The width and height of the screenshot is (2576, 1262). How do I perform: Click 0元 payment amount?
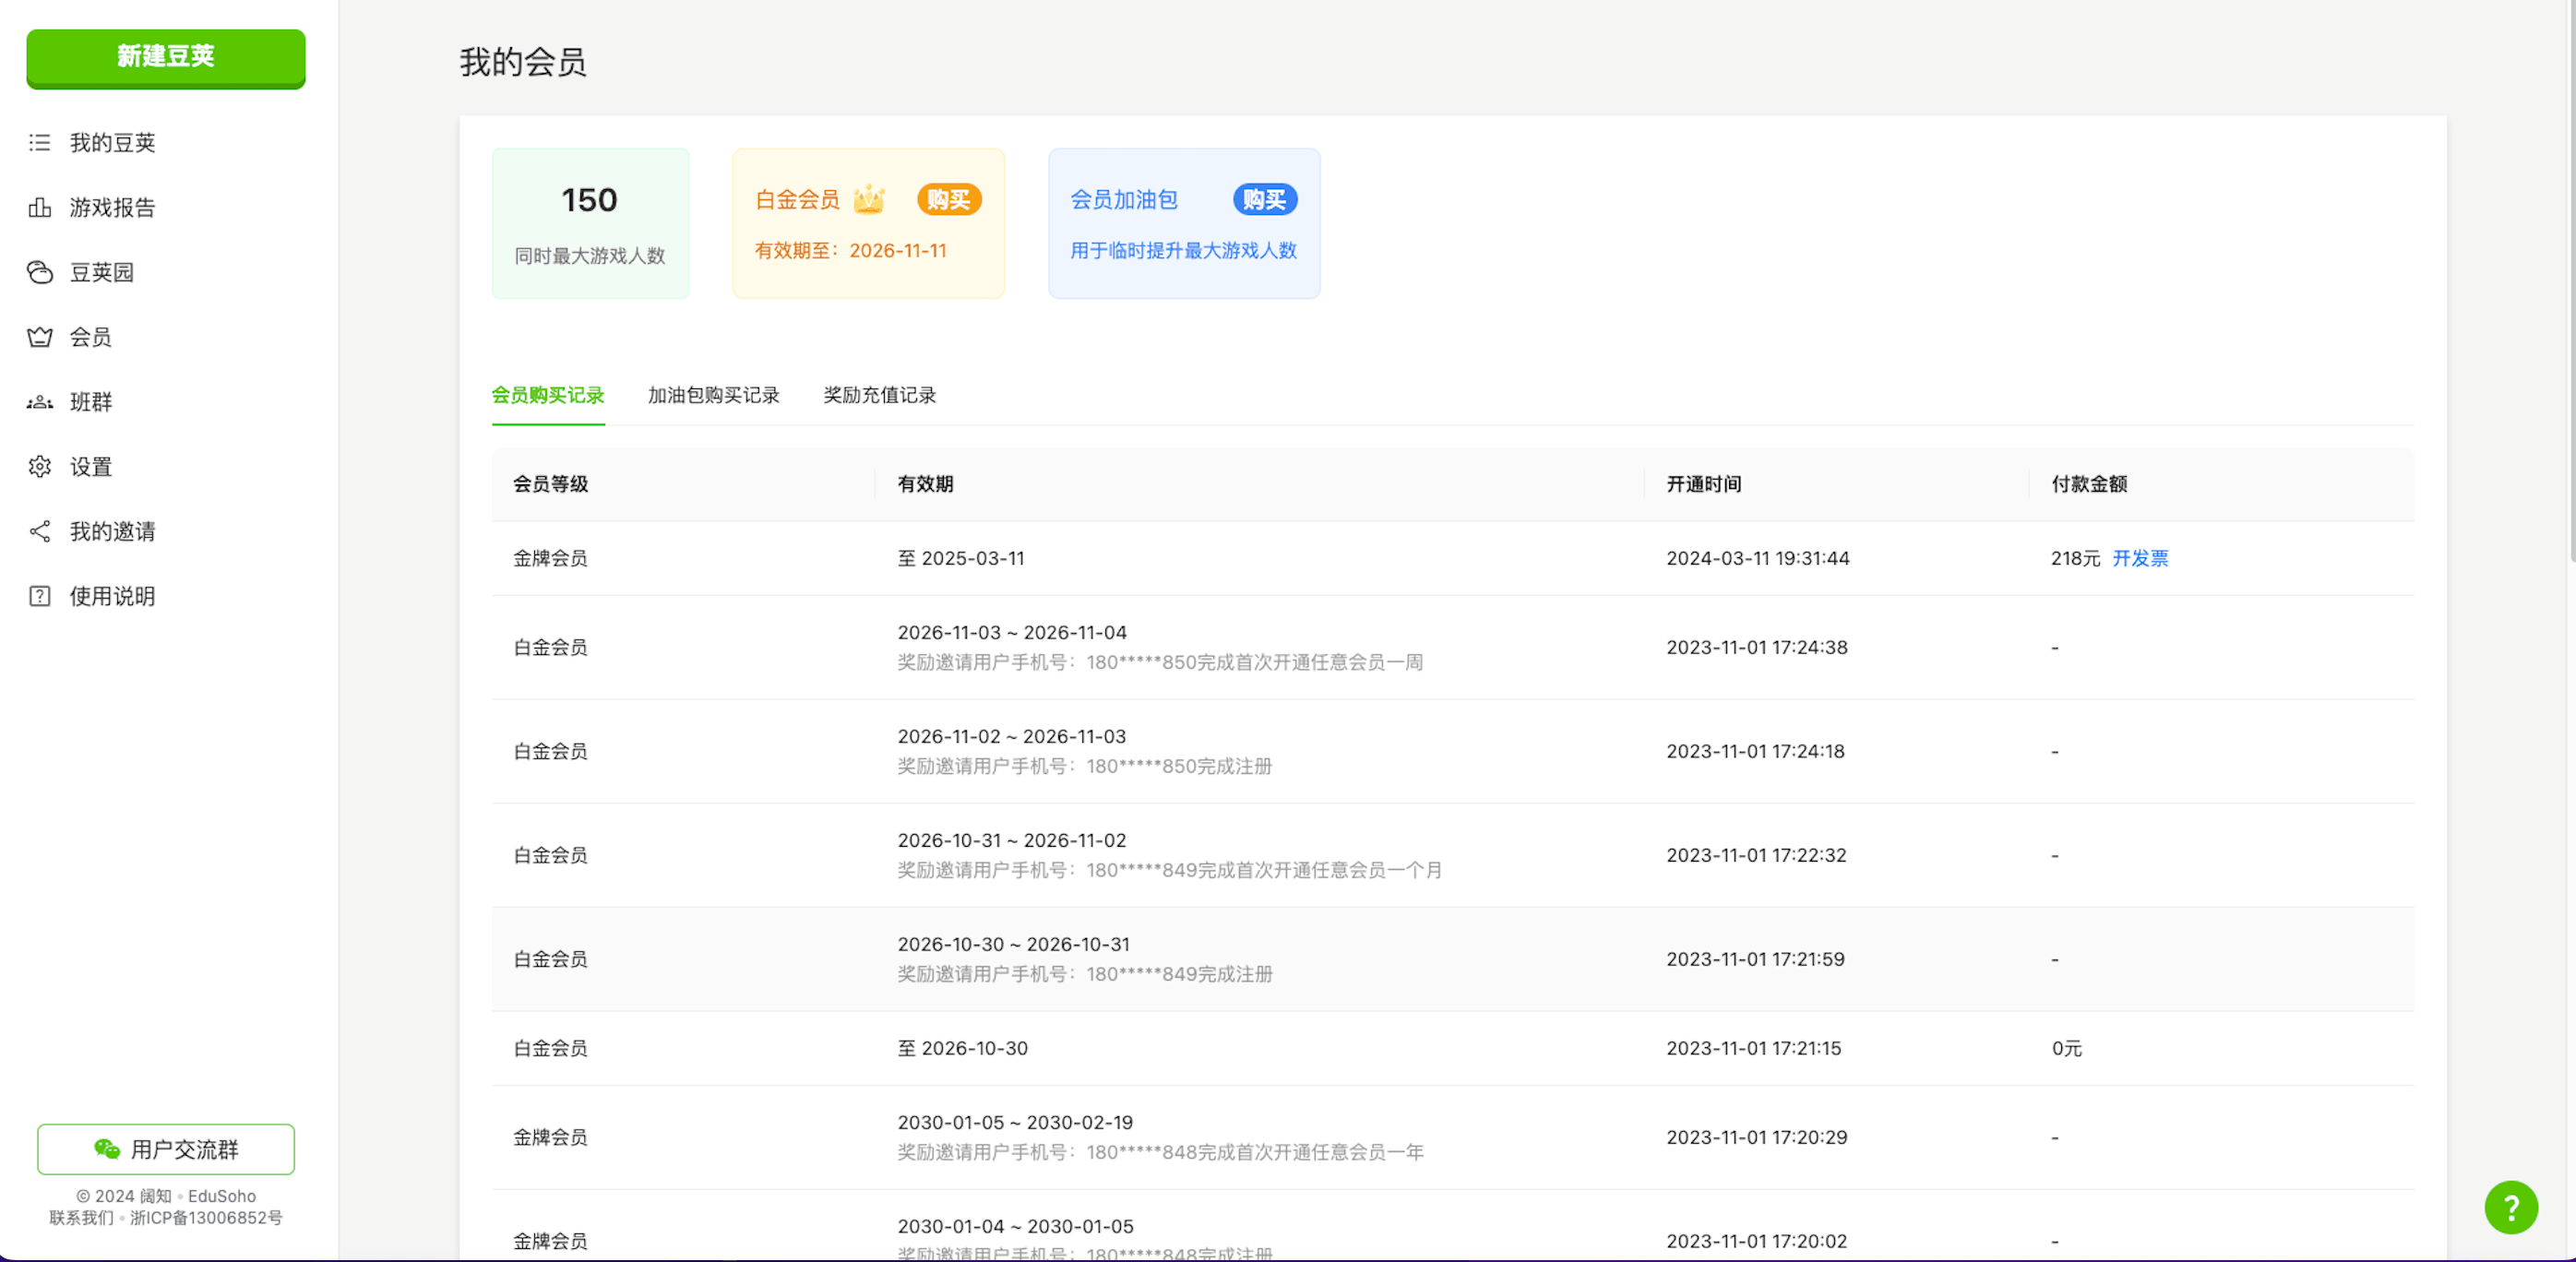click(2067, 1049)
